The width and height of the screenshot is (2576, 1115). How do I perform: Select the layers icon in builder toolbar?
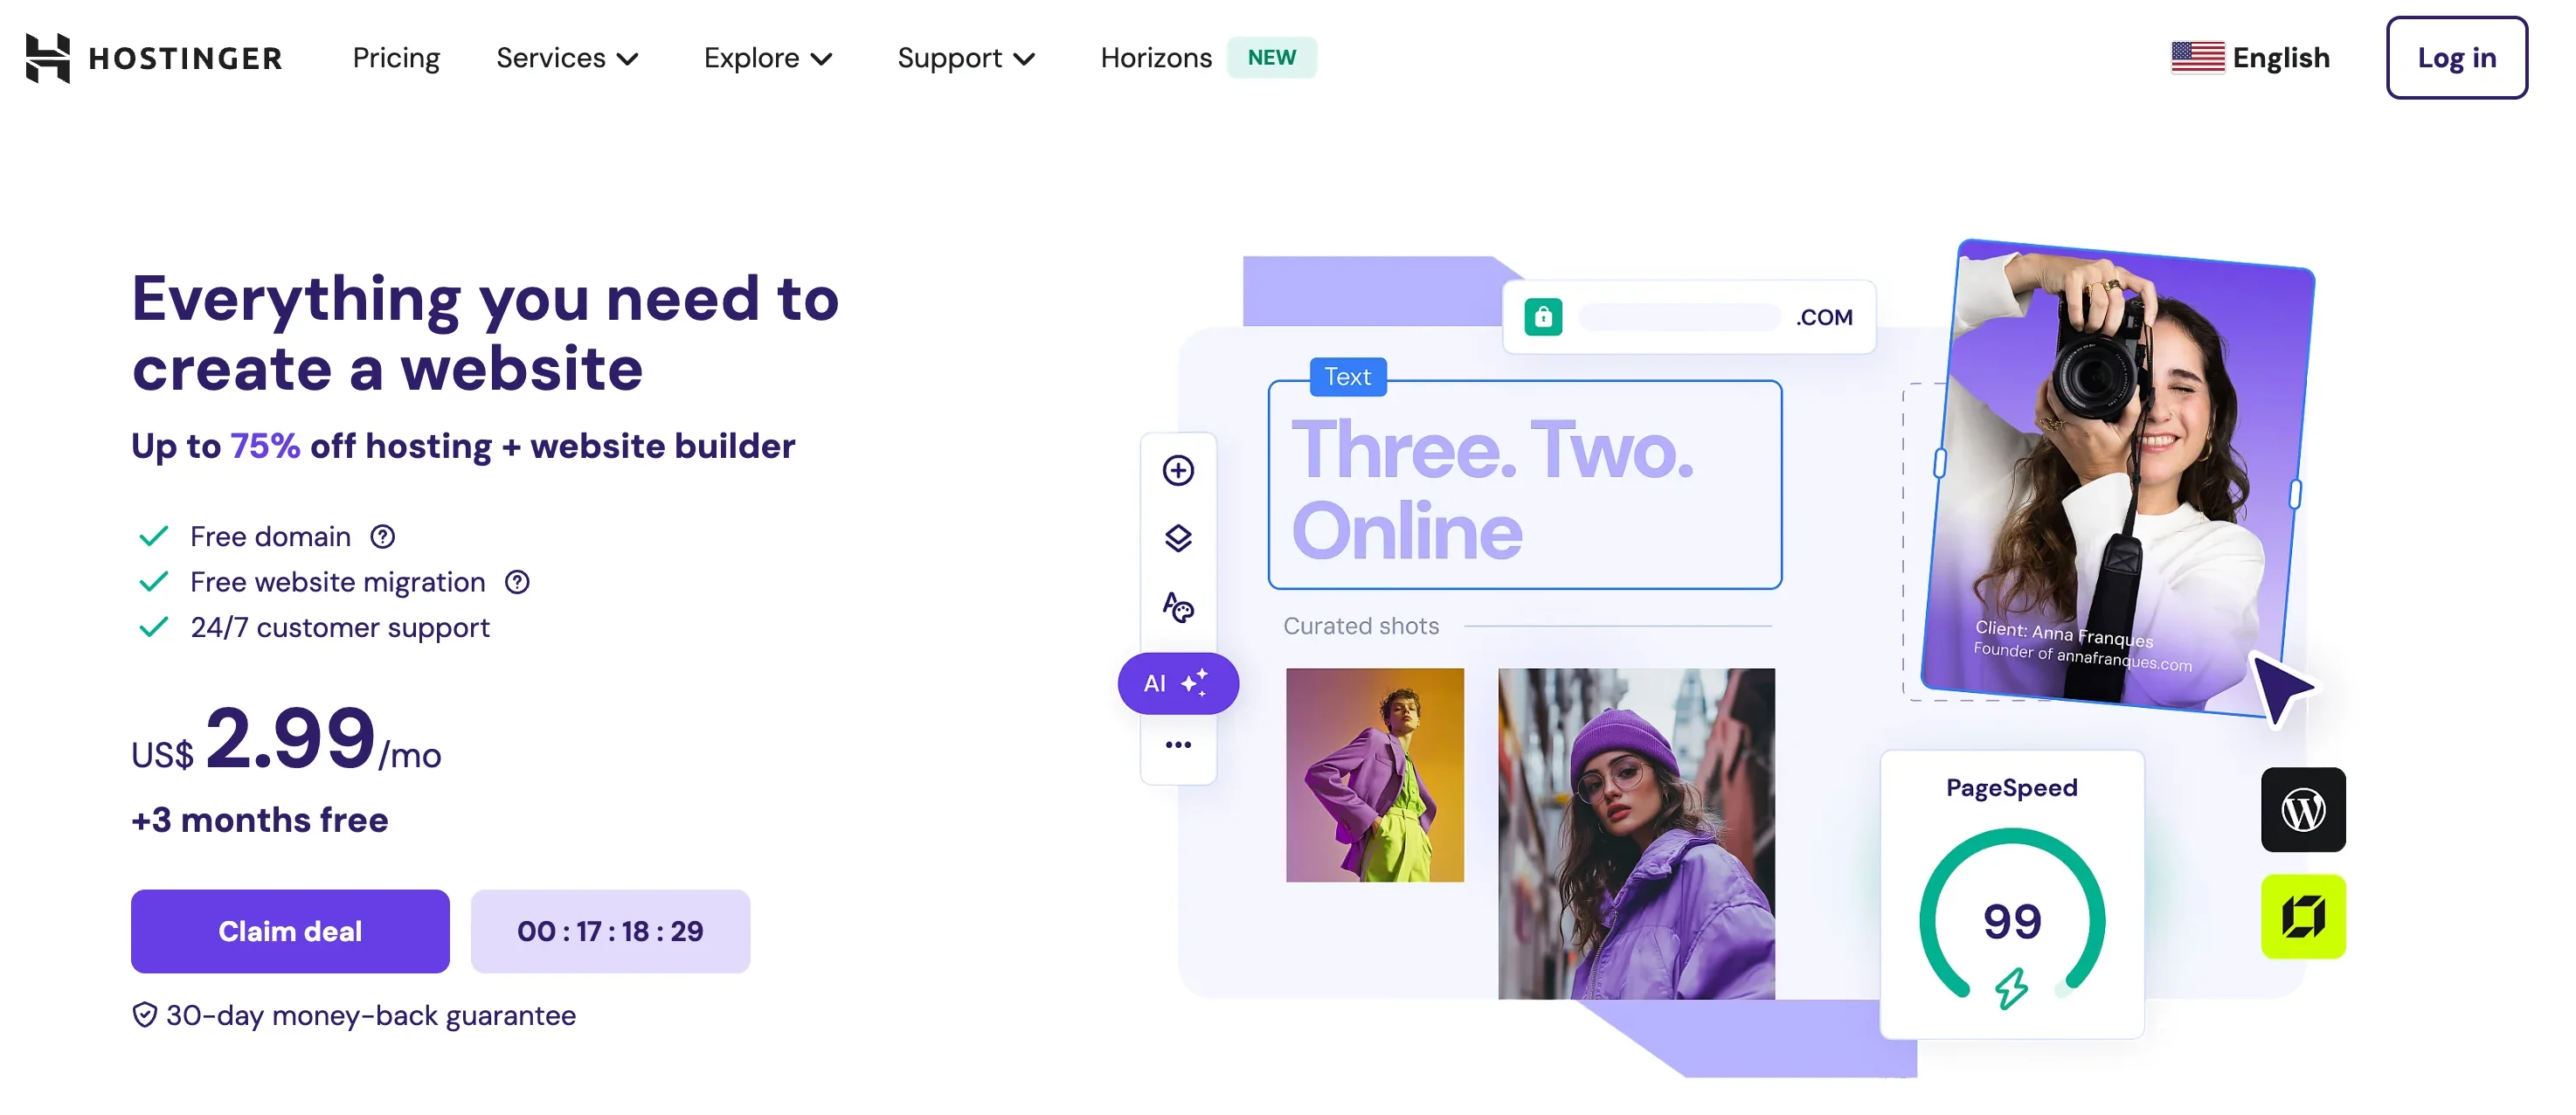[1178, 539]
